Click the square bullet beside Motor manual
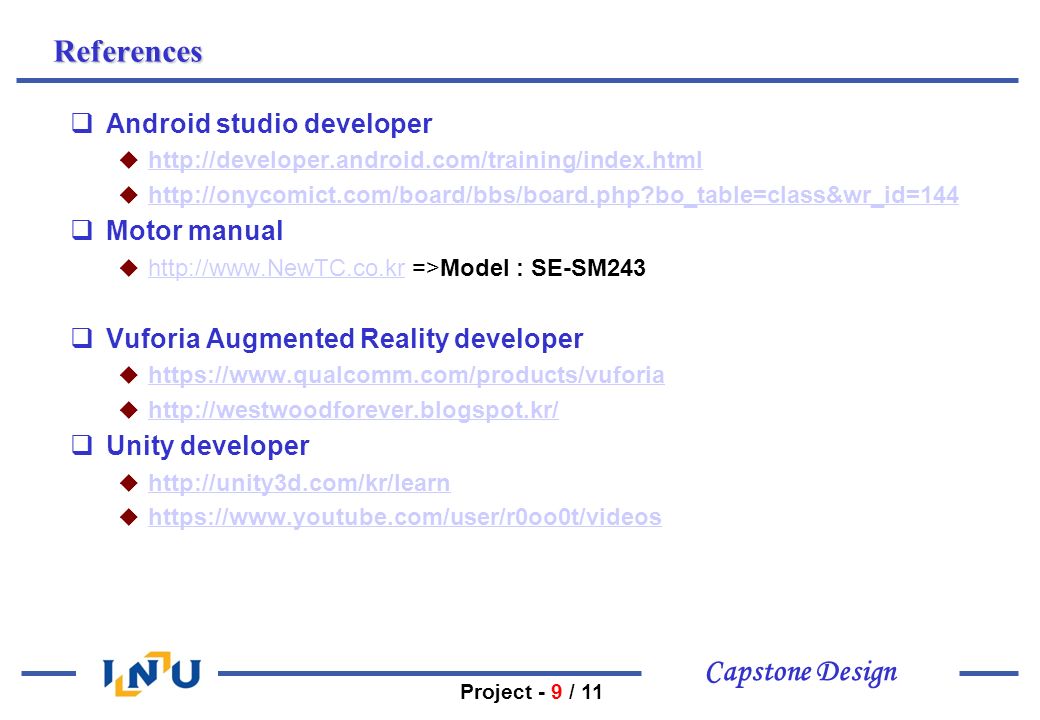1040x720 pixels. click(x=82, y=229)
